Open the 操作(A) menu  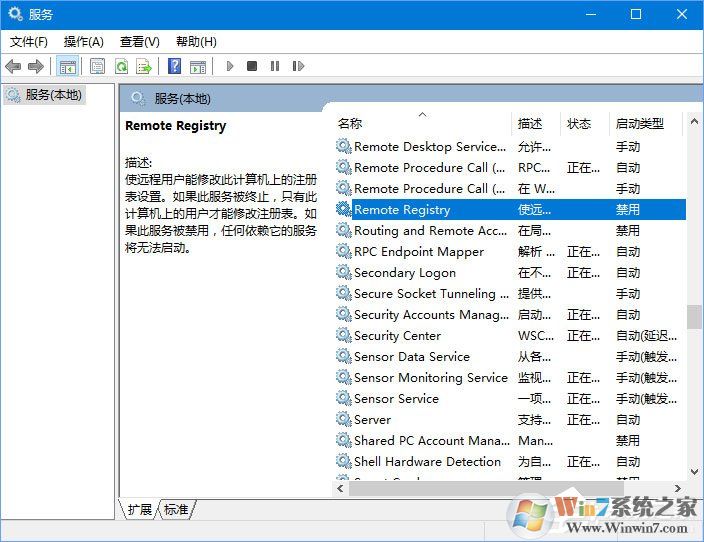84,42
